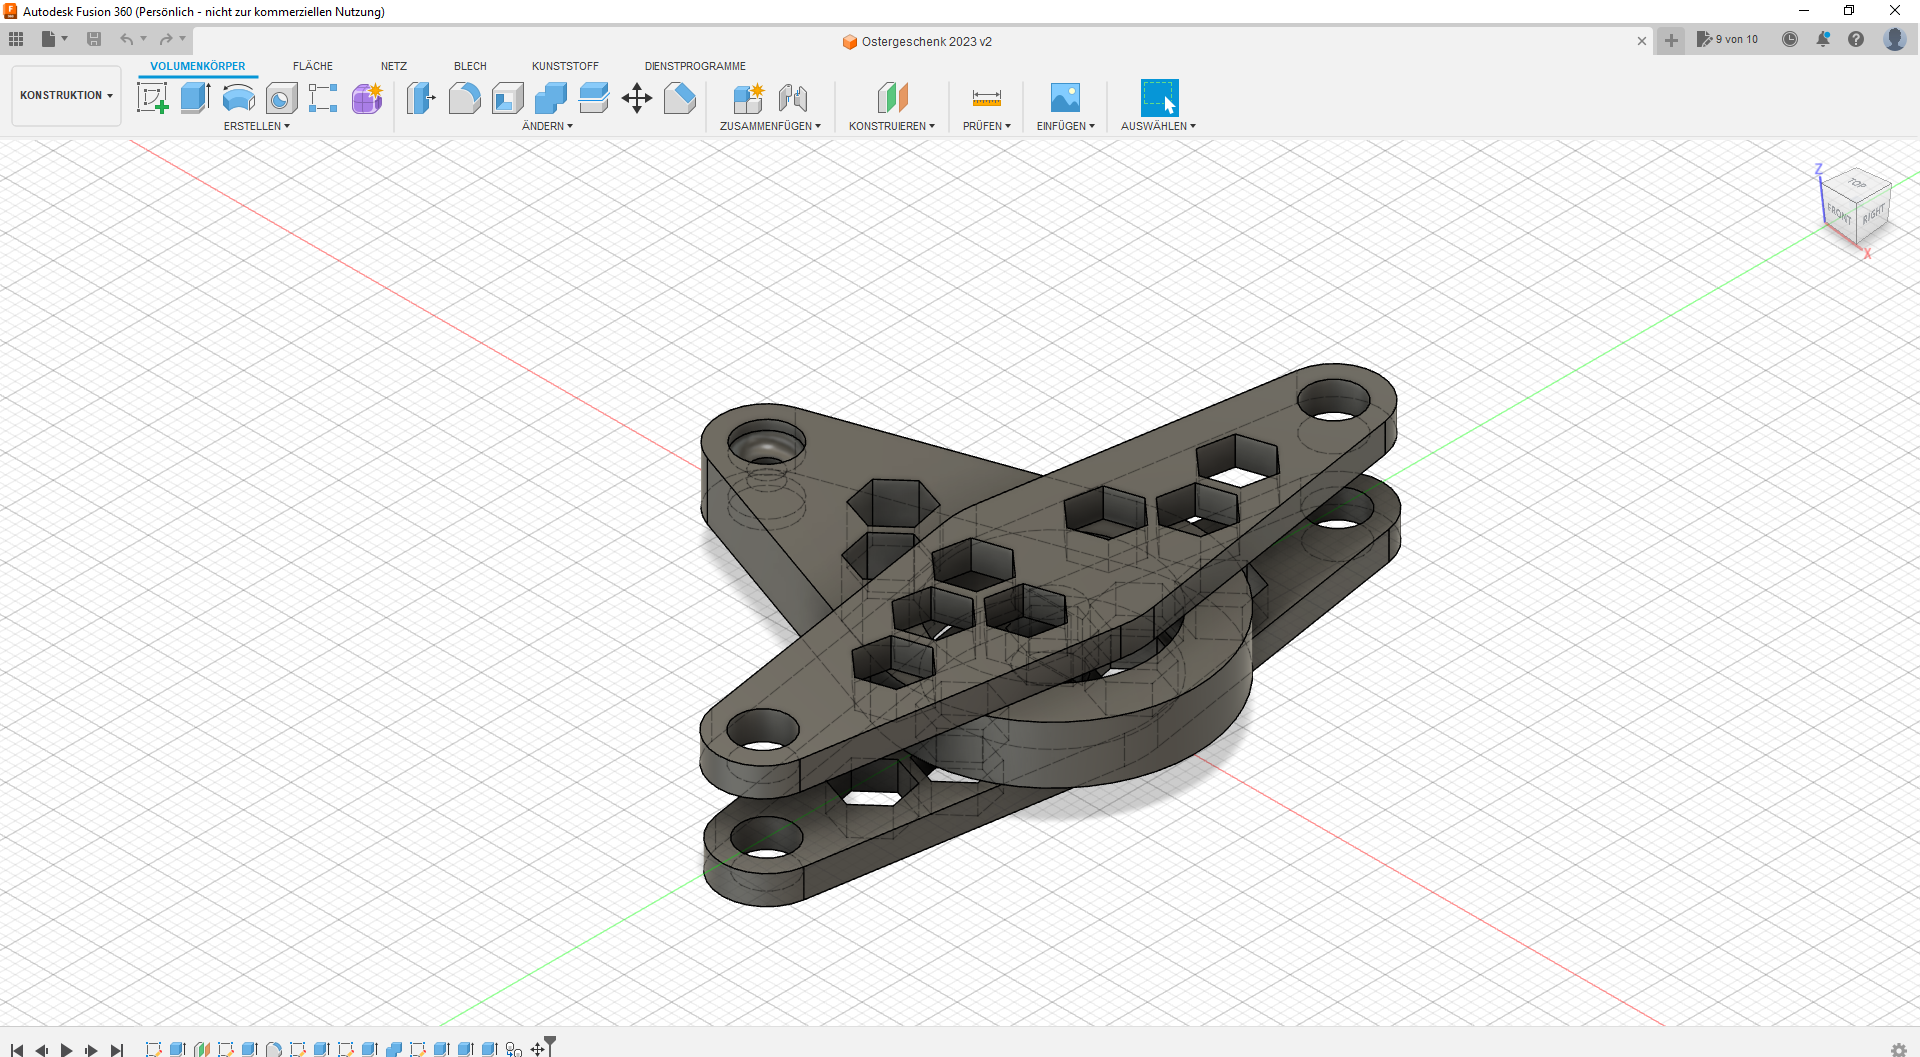
Task: Select the Revolve (Drehung) tool
Action: pos(238,98)
